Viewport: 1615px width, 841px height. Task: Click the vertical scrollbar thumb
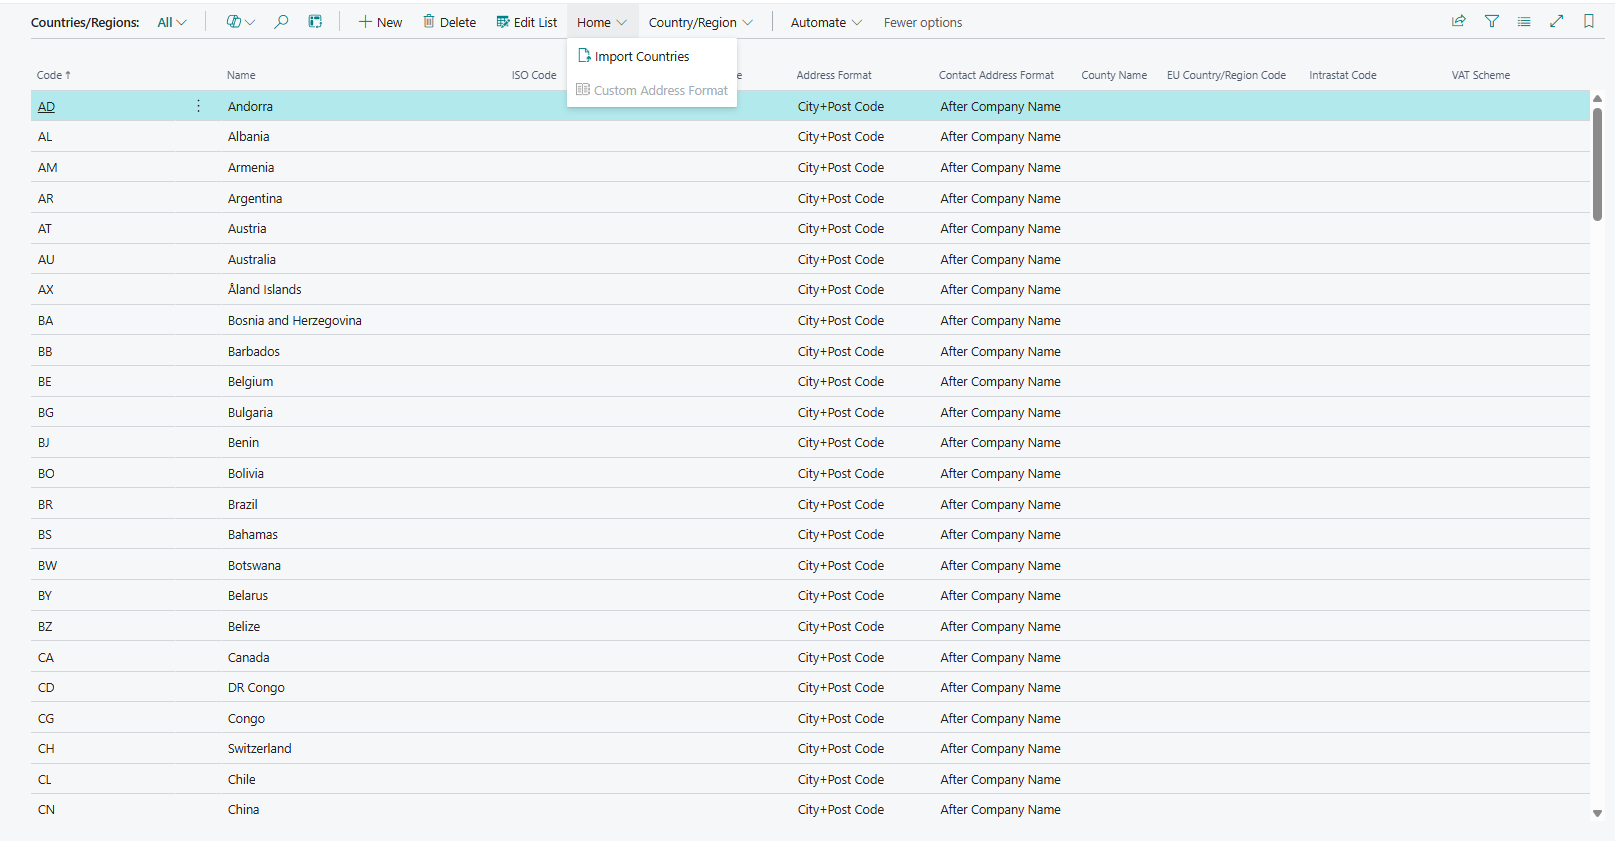coord(1597,163)
